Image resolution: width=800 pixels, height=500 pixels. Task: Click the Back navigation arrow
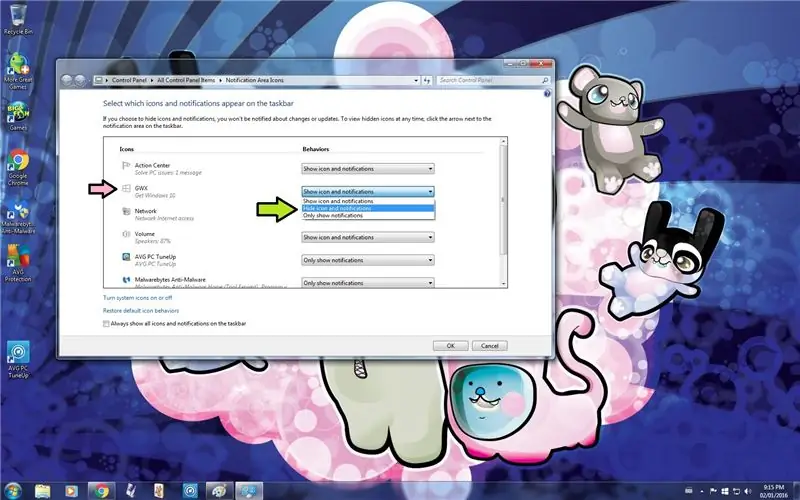click(x=67, y=80)
